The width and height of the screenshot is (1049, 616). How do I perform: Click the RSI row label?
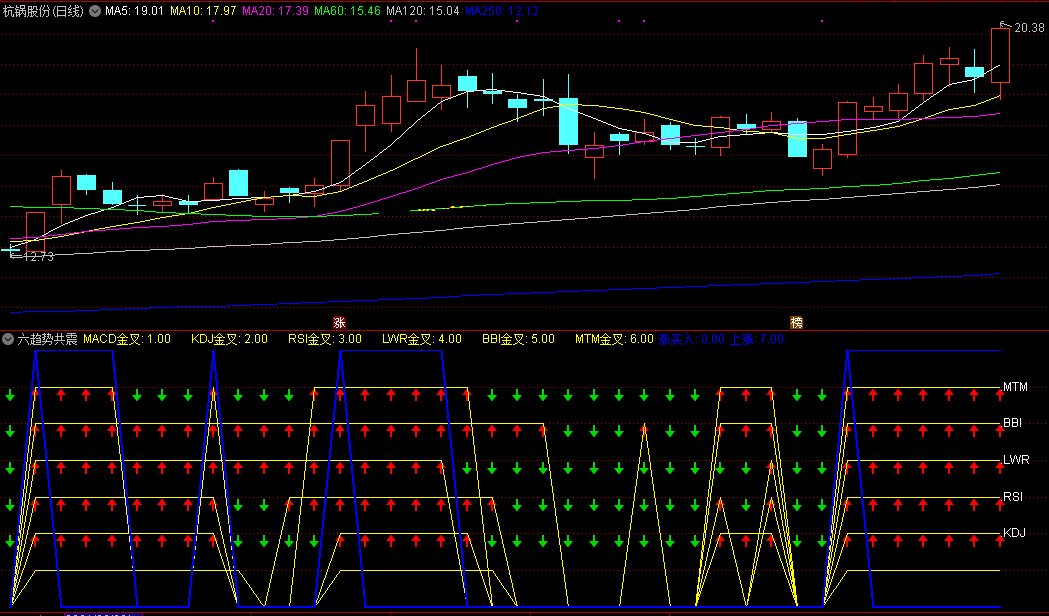[1012, 496]
